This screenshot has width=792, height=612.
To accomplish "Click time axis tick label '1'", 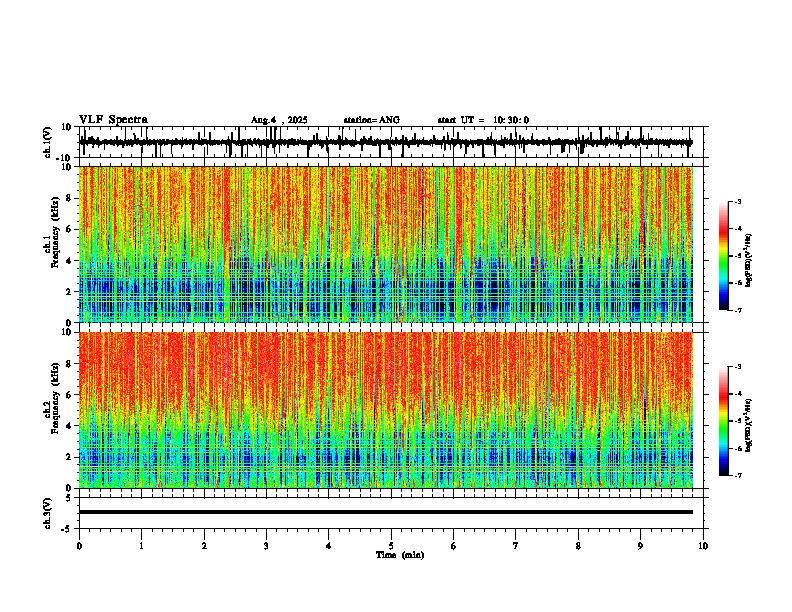I will click(x=141, y=546).
